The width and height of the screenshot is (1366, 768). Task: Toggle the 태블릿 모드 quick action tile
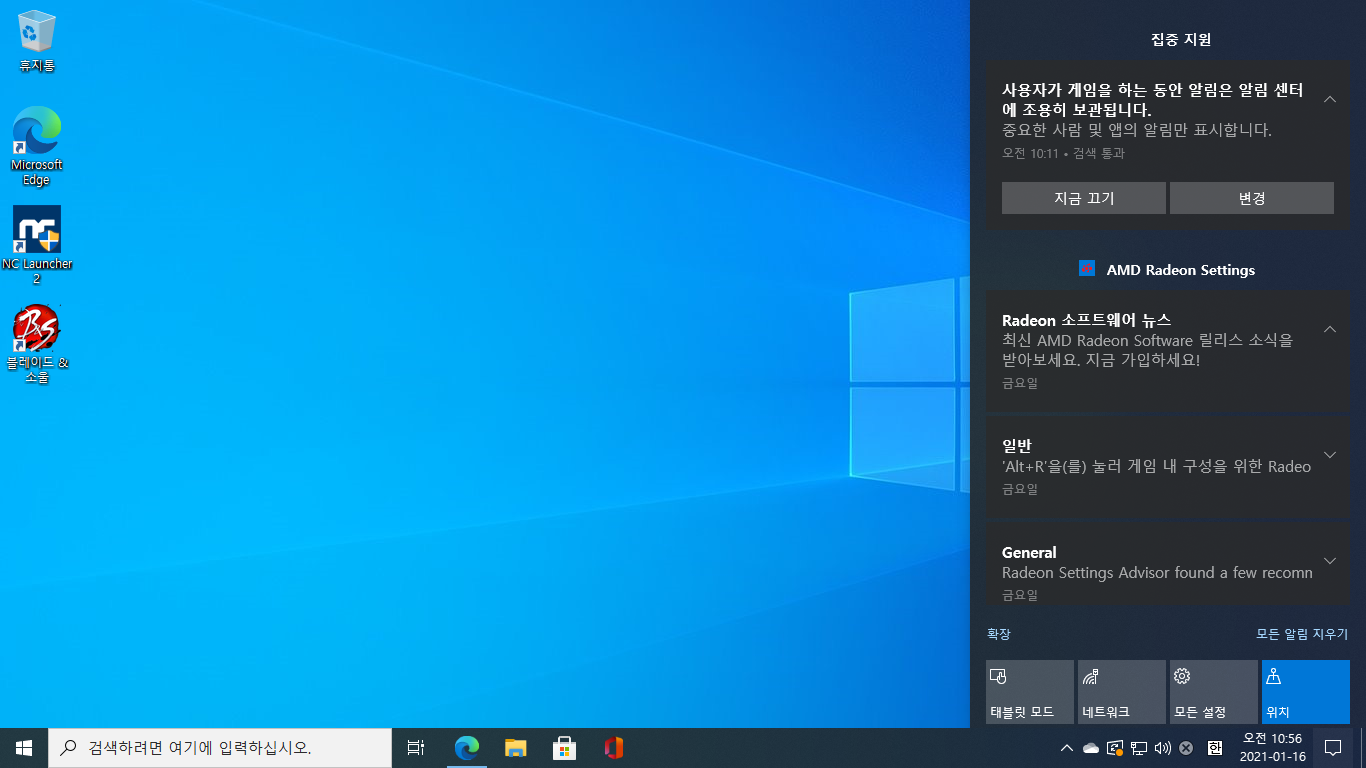pyautogui.click(x=1029, y=692)
